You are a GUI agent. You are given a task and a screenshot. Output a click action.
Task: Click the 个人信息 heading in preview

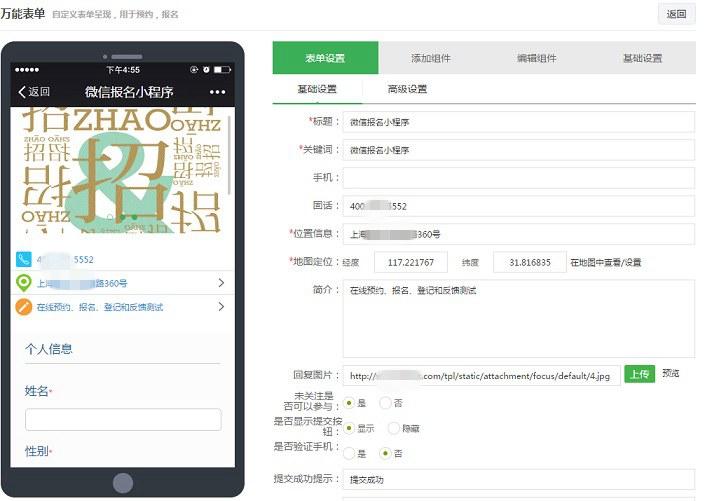coord(49,349)
